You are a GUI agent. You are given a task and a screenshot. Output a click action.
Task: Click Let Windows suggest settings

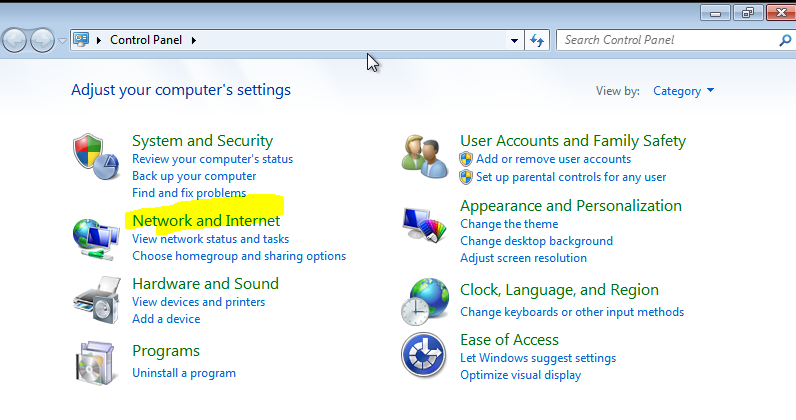(x=538, y=358)
